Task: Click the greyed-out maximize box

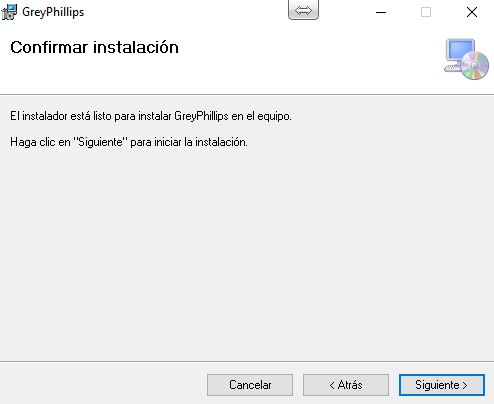Action: click(x=426, y=12)
